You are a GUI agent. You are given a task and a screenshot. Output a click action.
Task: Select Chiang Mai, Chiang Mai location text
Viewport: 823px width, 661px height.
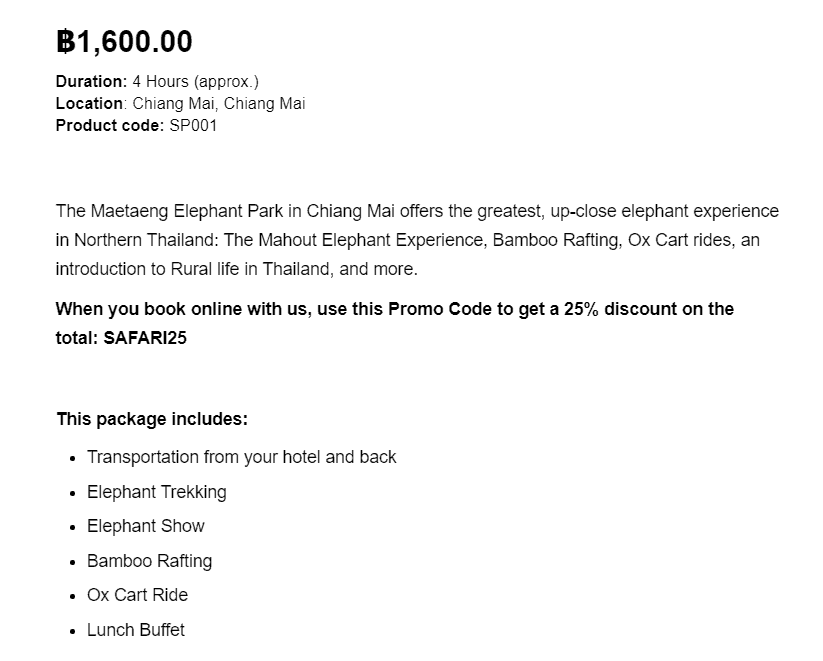[219, 103]
